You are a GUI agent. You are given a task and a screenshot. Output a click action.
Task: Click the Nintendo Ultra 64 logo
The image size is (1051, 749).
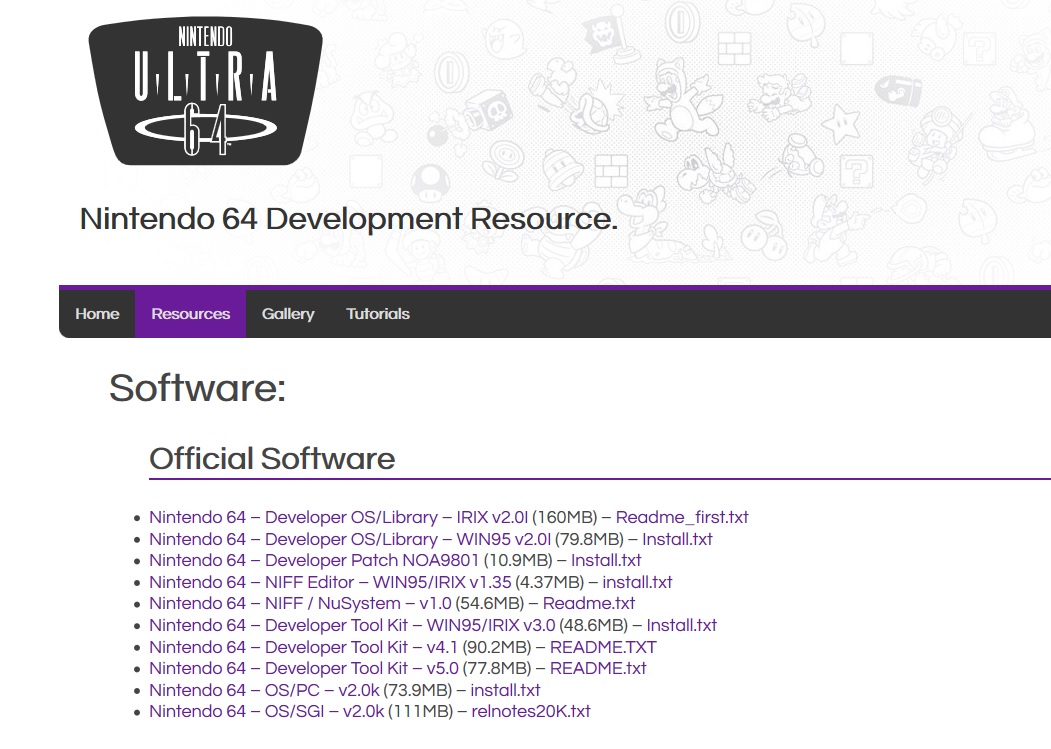[x=205, y=91]
